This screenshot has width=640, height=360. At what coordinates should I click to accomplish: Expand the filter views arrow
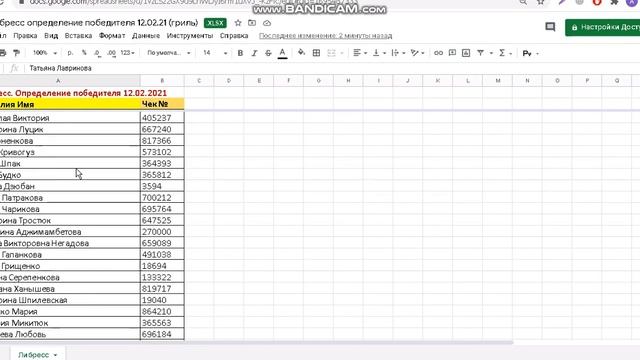coord(491,53)
